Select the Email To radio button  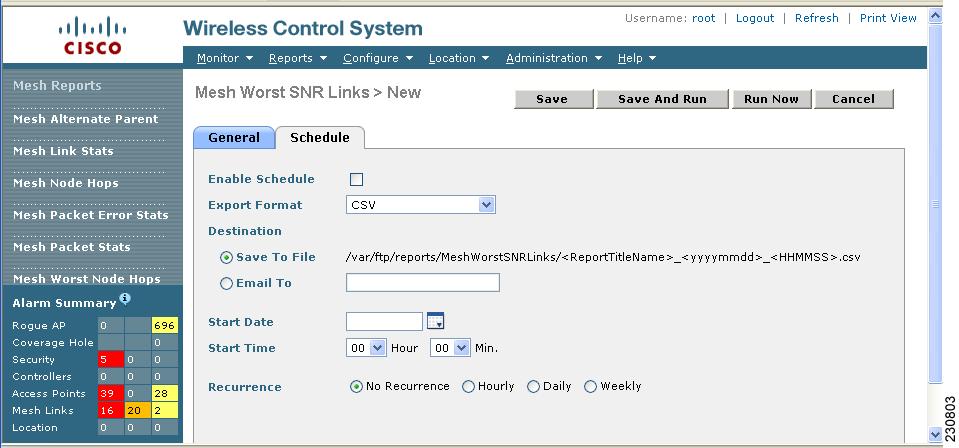point(226,283)
